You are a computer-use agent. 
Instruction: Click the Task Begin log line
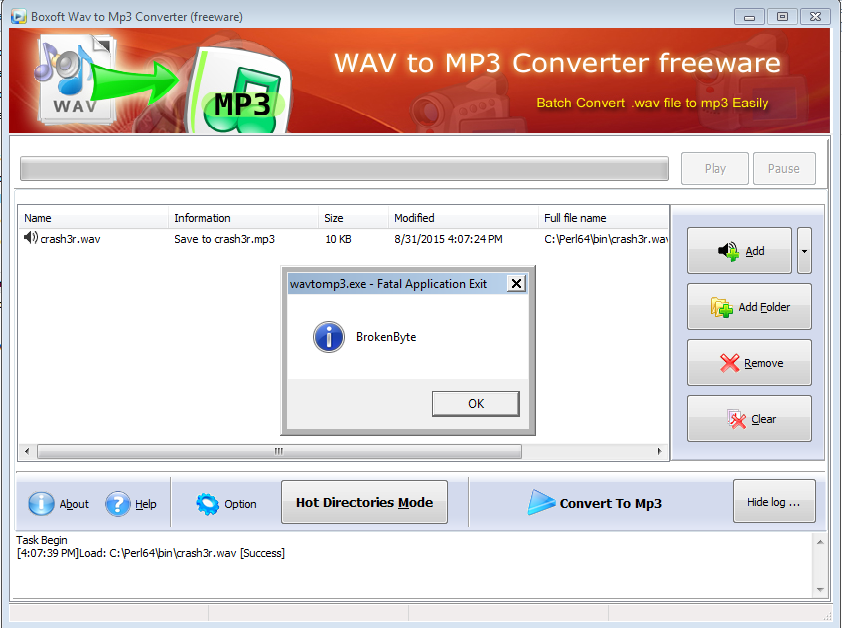coord(42,540)
